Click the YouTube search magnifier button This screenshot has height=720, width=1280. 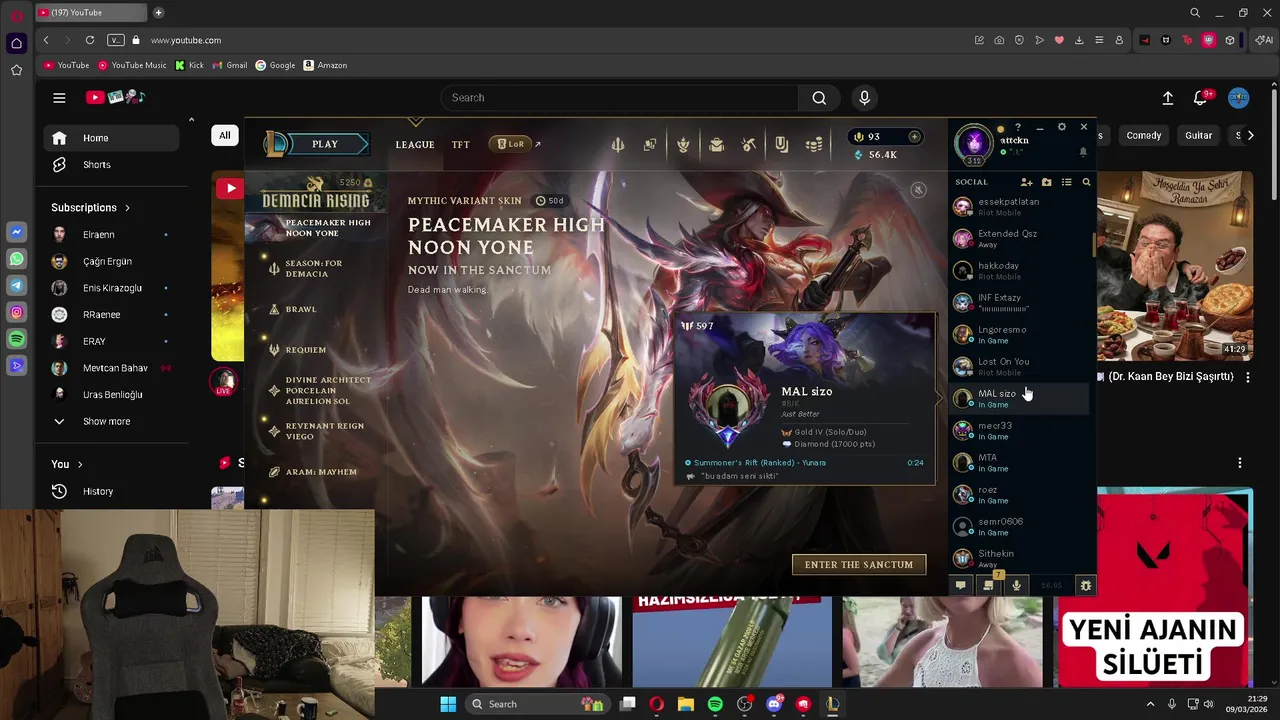pos(819,97)
